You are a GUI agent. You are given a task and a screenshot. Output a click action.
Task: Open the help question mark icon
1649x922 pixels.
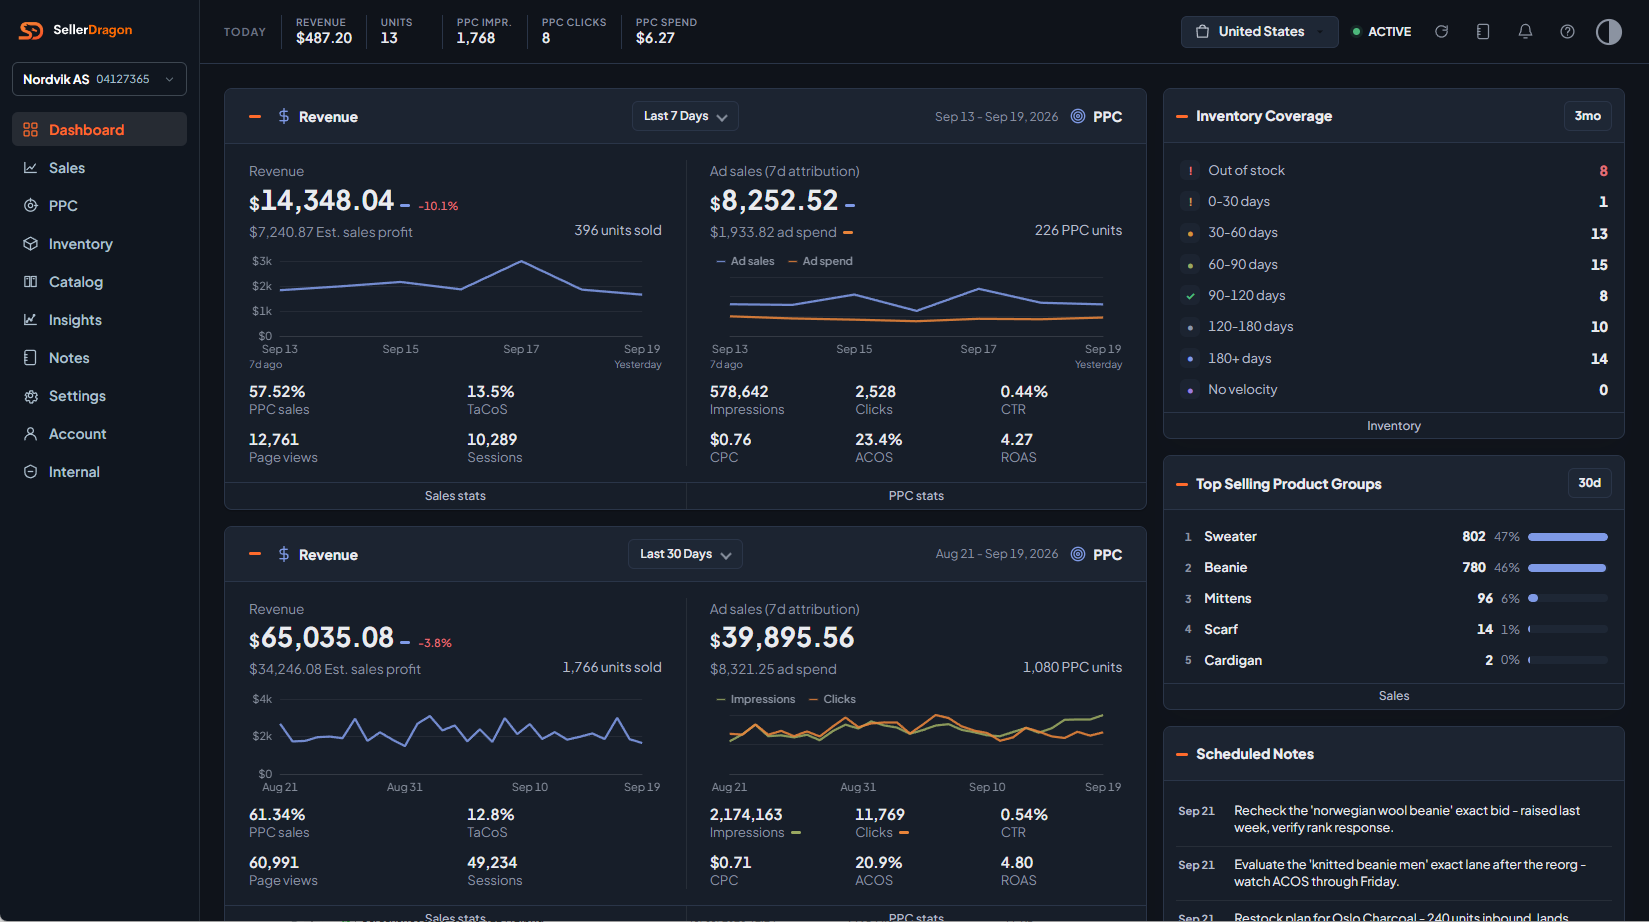[1567, 31]
